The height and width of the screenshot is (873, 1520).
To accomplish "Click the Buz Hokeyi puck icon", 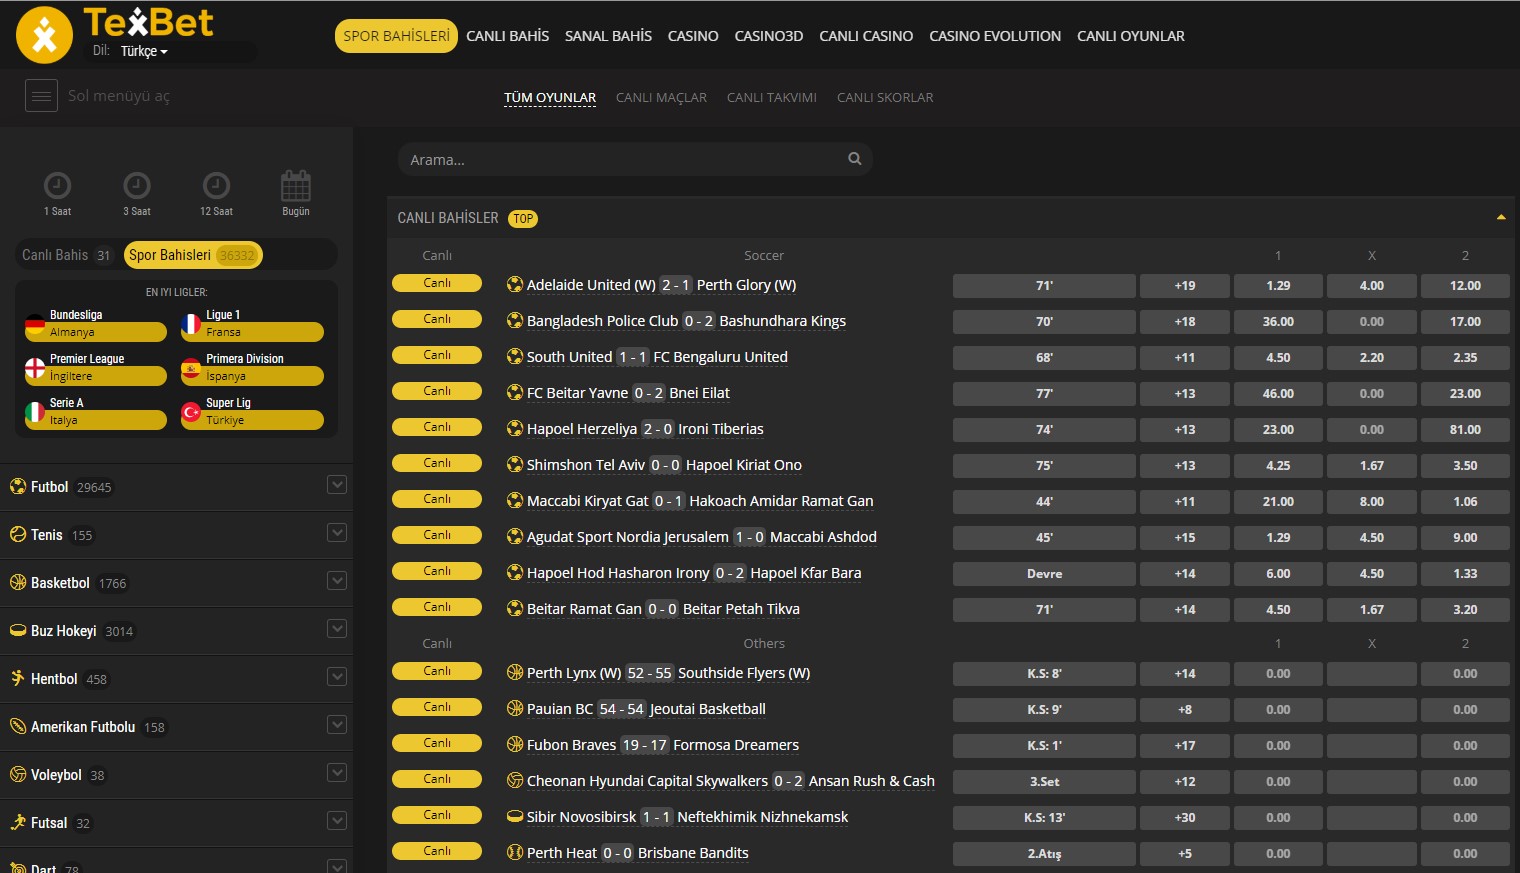I will pos(18,630).
